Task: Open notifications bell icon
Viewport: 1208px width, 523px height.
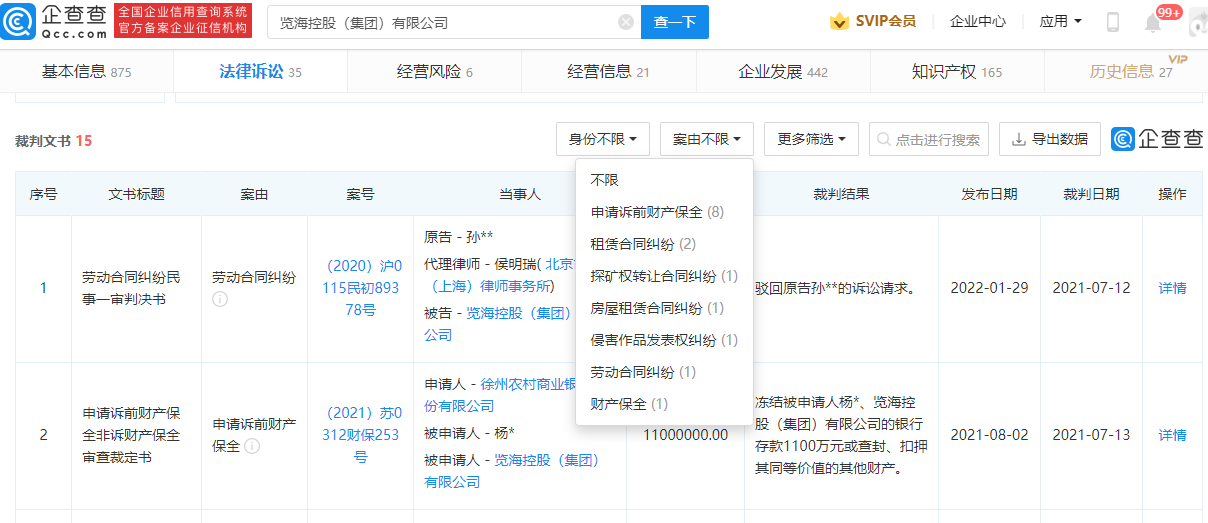Action: tap(1153, 23)
